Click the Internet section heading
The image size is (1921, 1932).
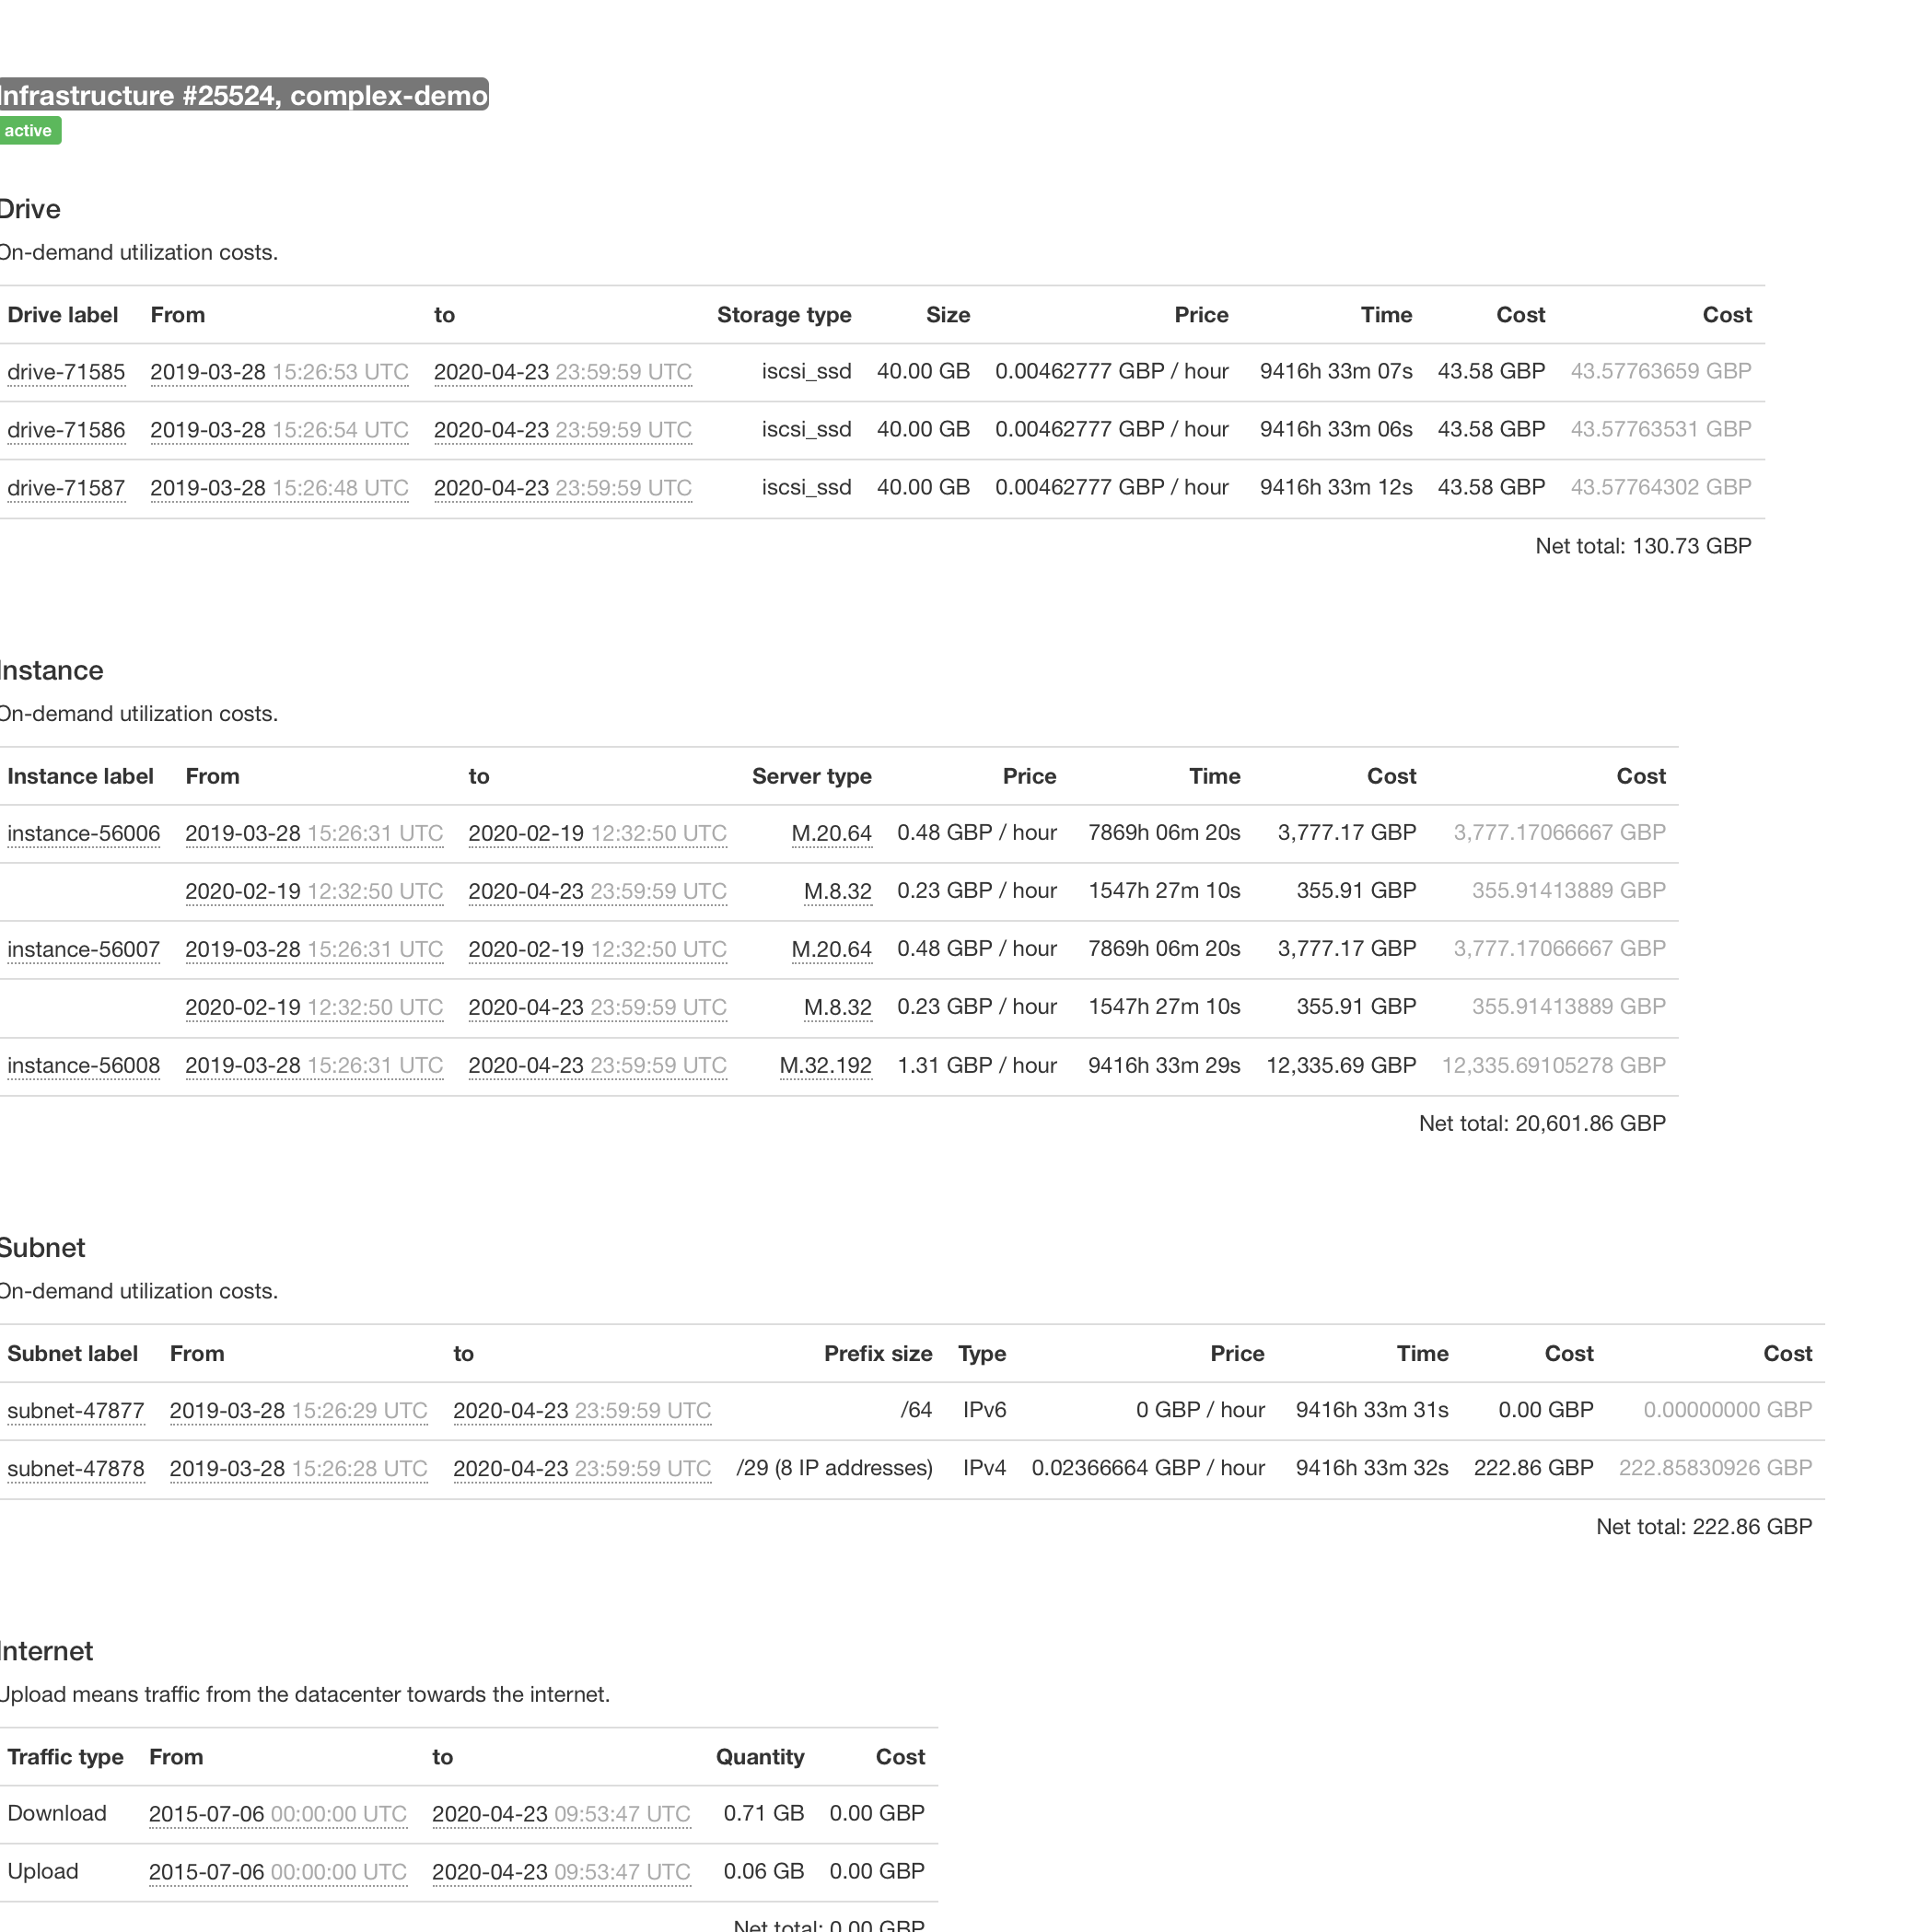point(46,1651)
